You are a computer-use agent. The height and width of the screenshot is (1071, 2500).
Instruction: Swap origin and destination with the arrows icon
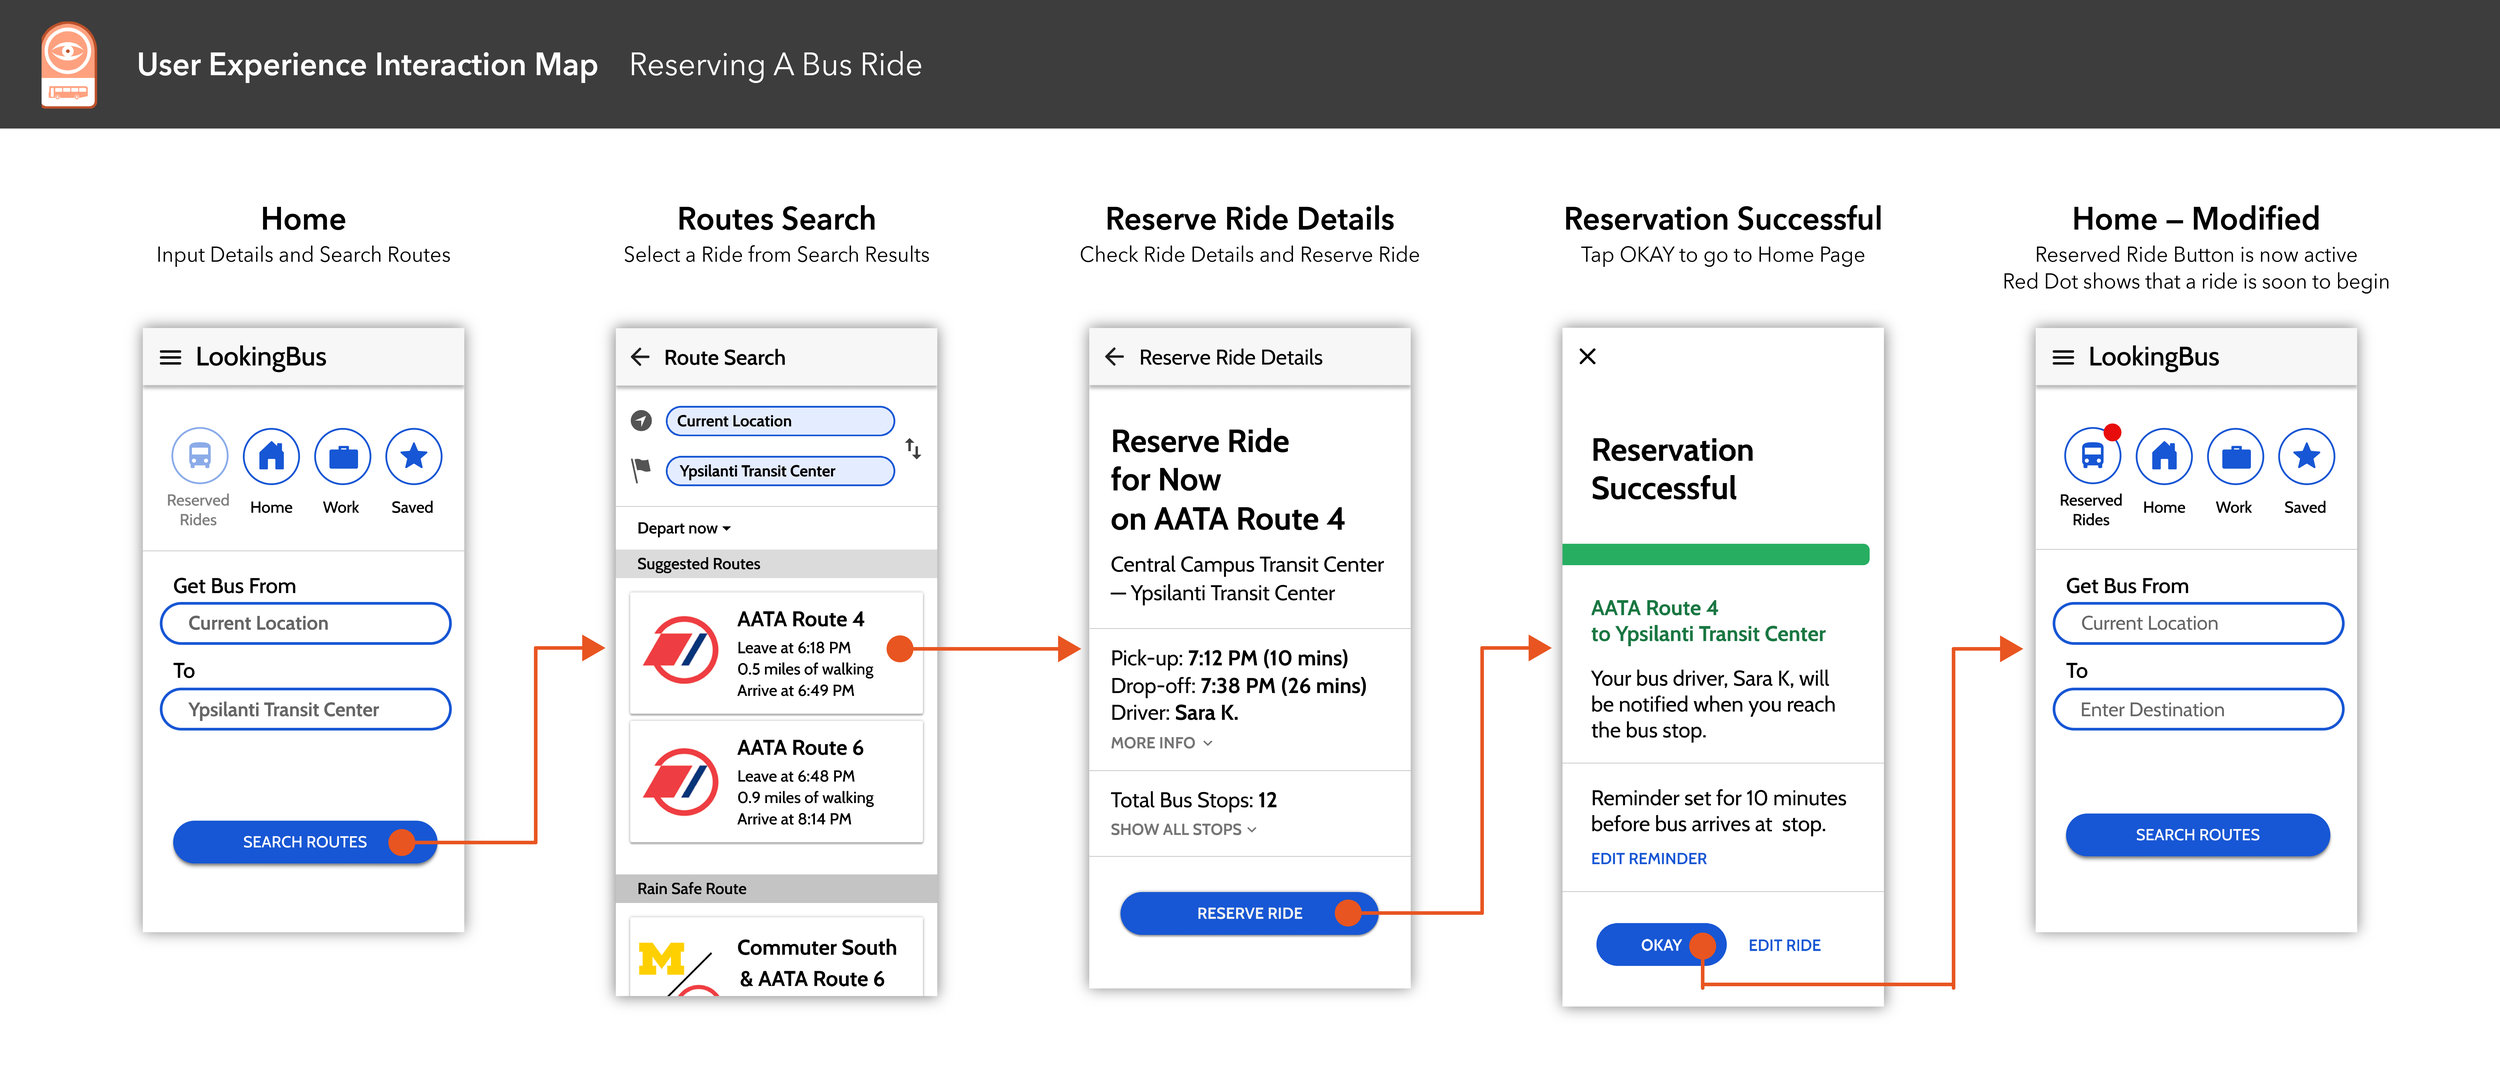tap(913, 448)
